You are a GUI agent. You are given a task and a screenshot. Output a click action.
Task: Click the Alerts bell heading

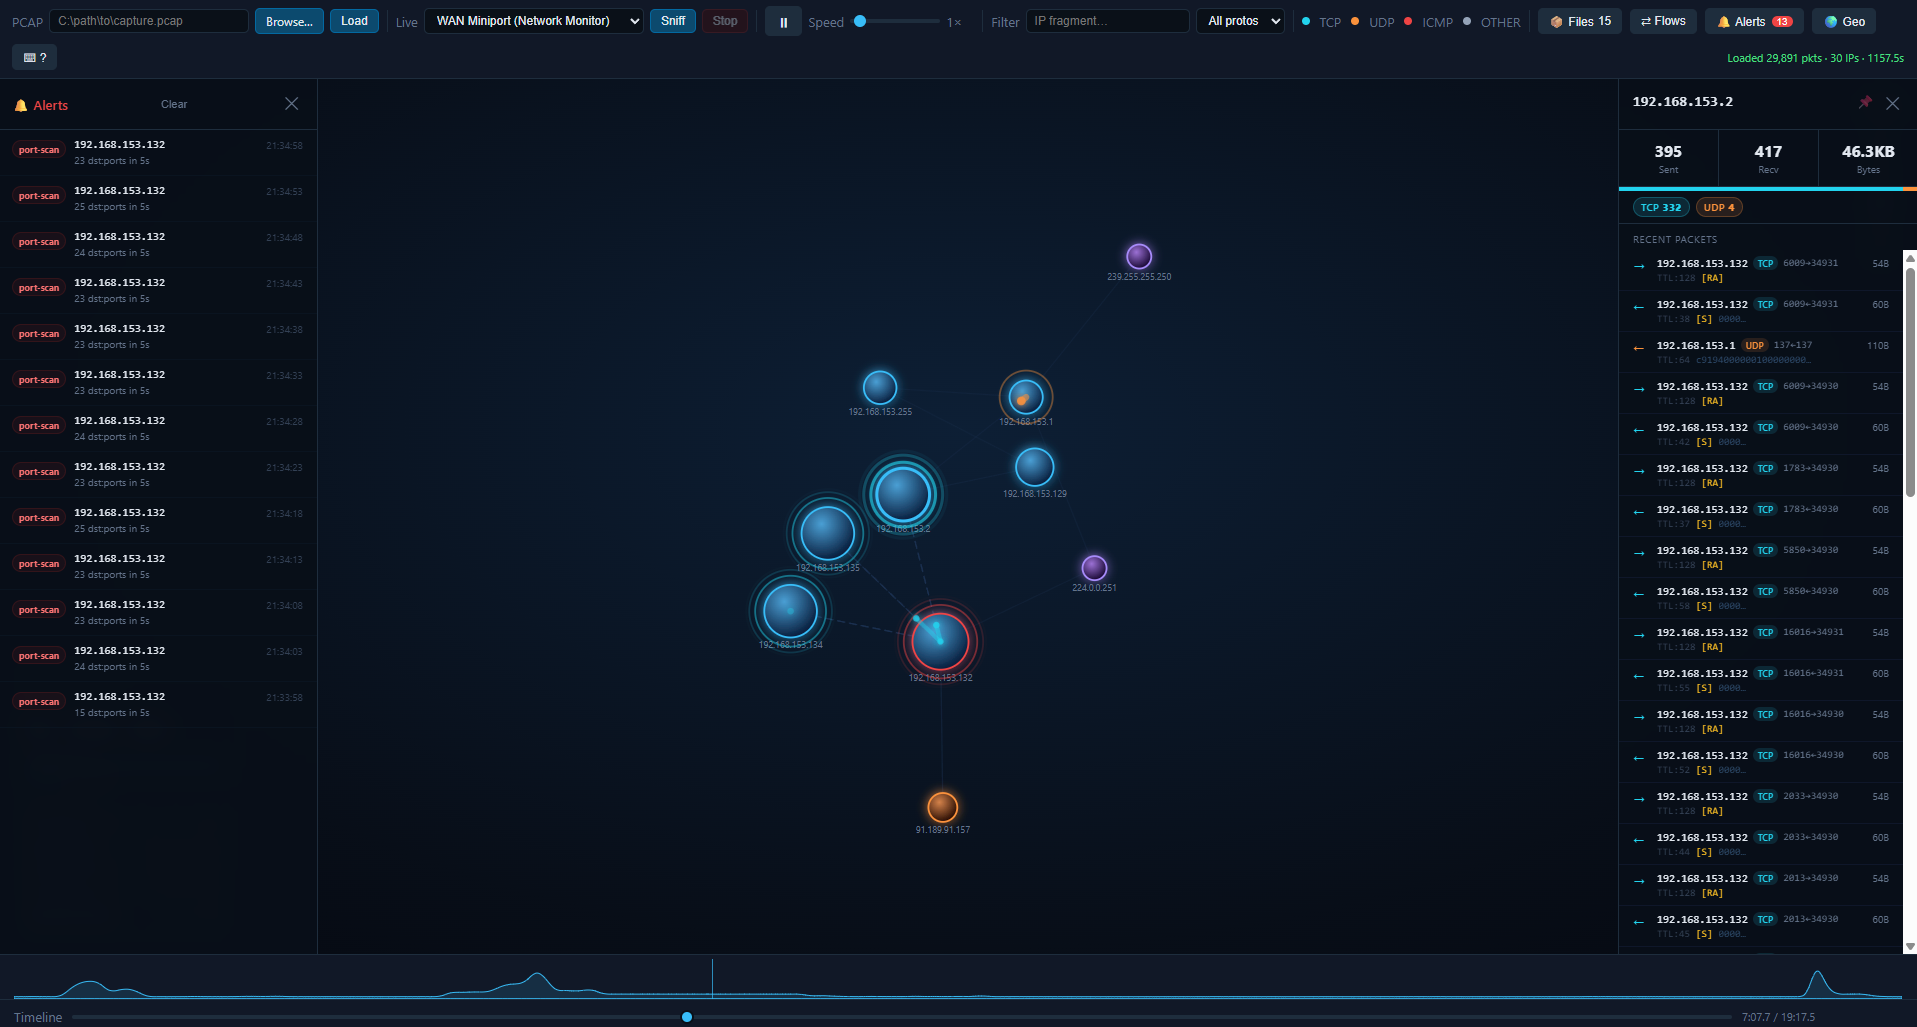pos(41,105)
